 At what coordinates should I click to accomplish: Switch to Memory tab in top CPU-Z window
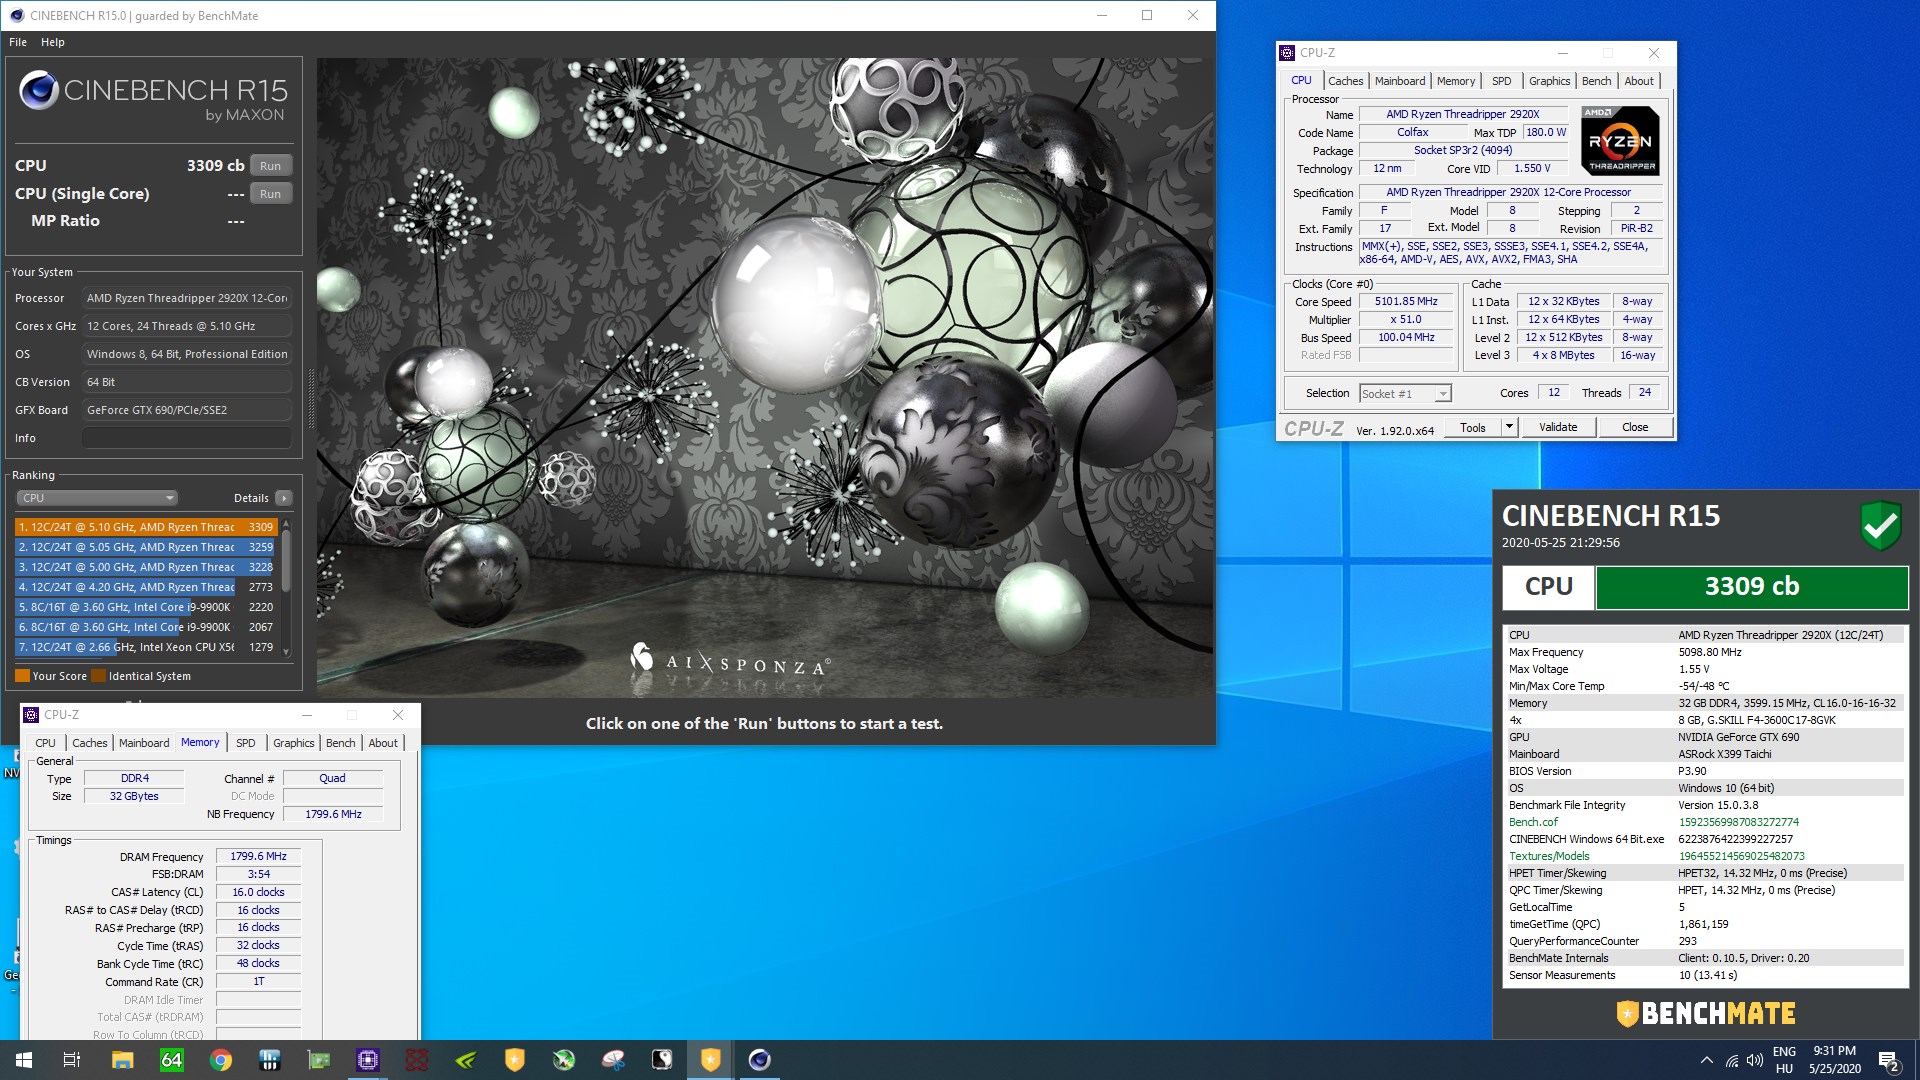coord(1455,81)
